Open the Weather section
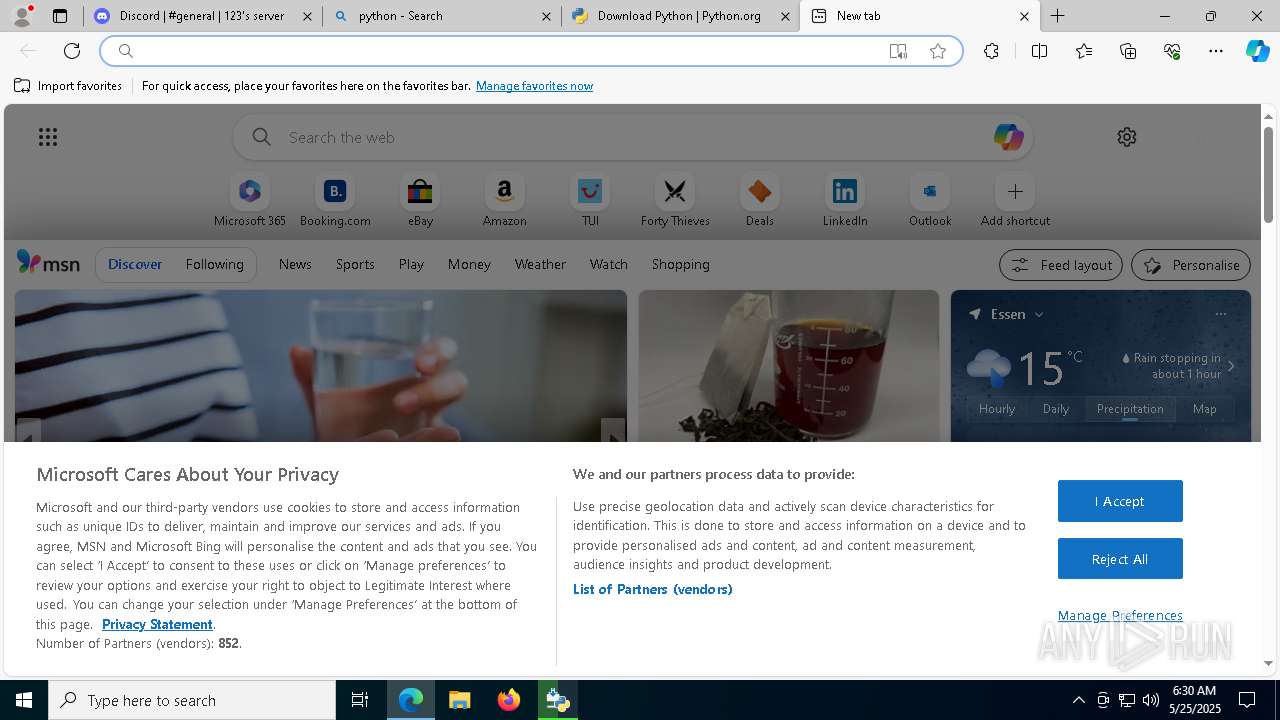The height and width of the screenshot is (720, 1280). pos(540,264)
